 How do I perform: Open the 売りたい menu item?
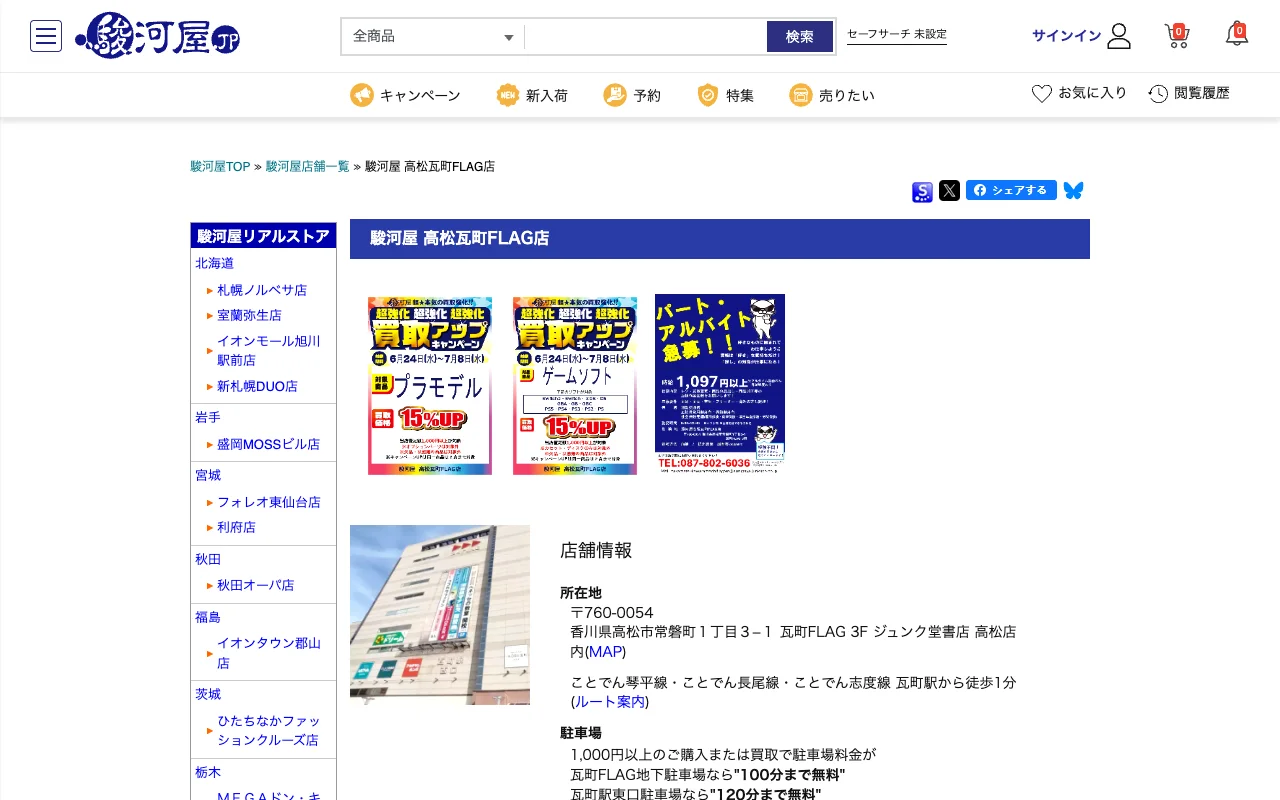click(847, 95)
